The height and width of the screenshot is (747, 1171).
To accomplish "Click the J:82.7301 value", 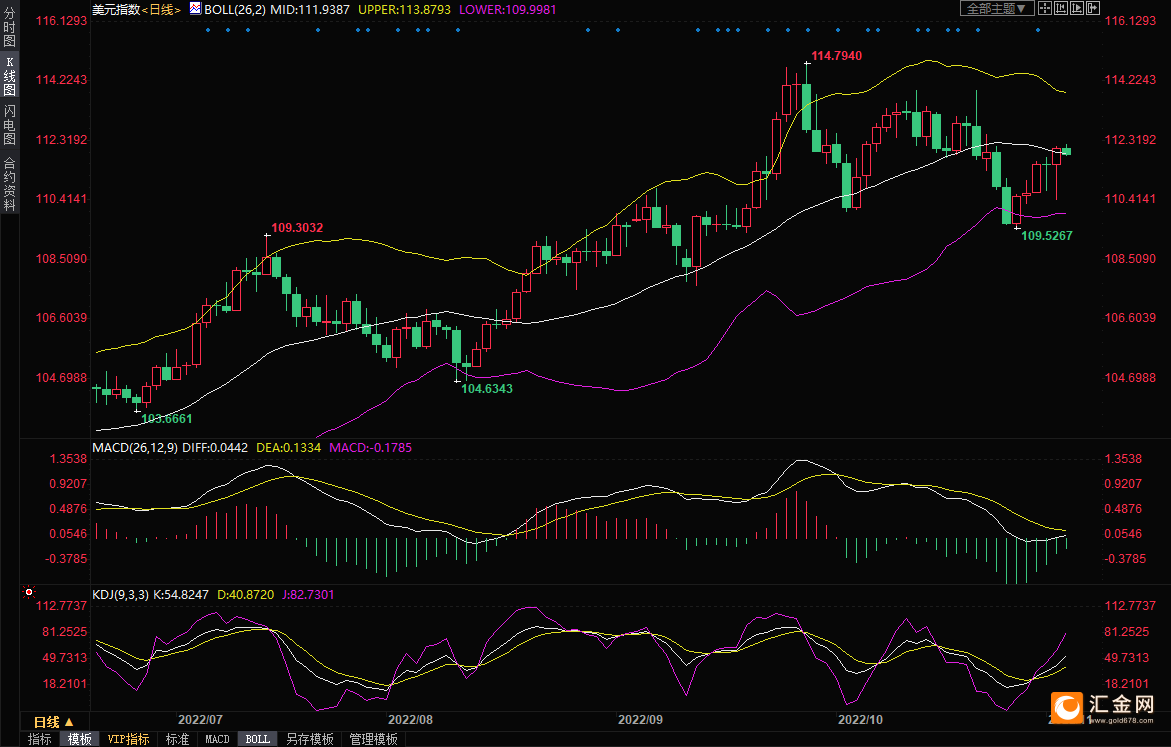I will tap(308, 595).
